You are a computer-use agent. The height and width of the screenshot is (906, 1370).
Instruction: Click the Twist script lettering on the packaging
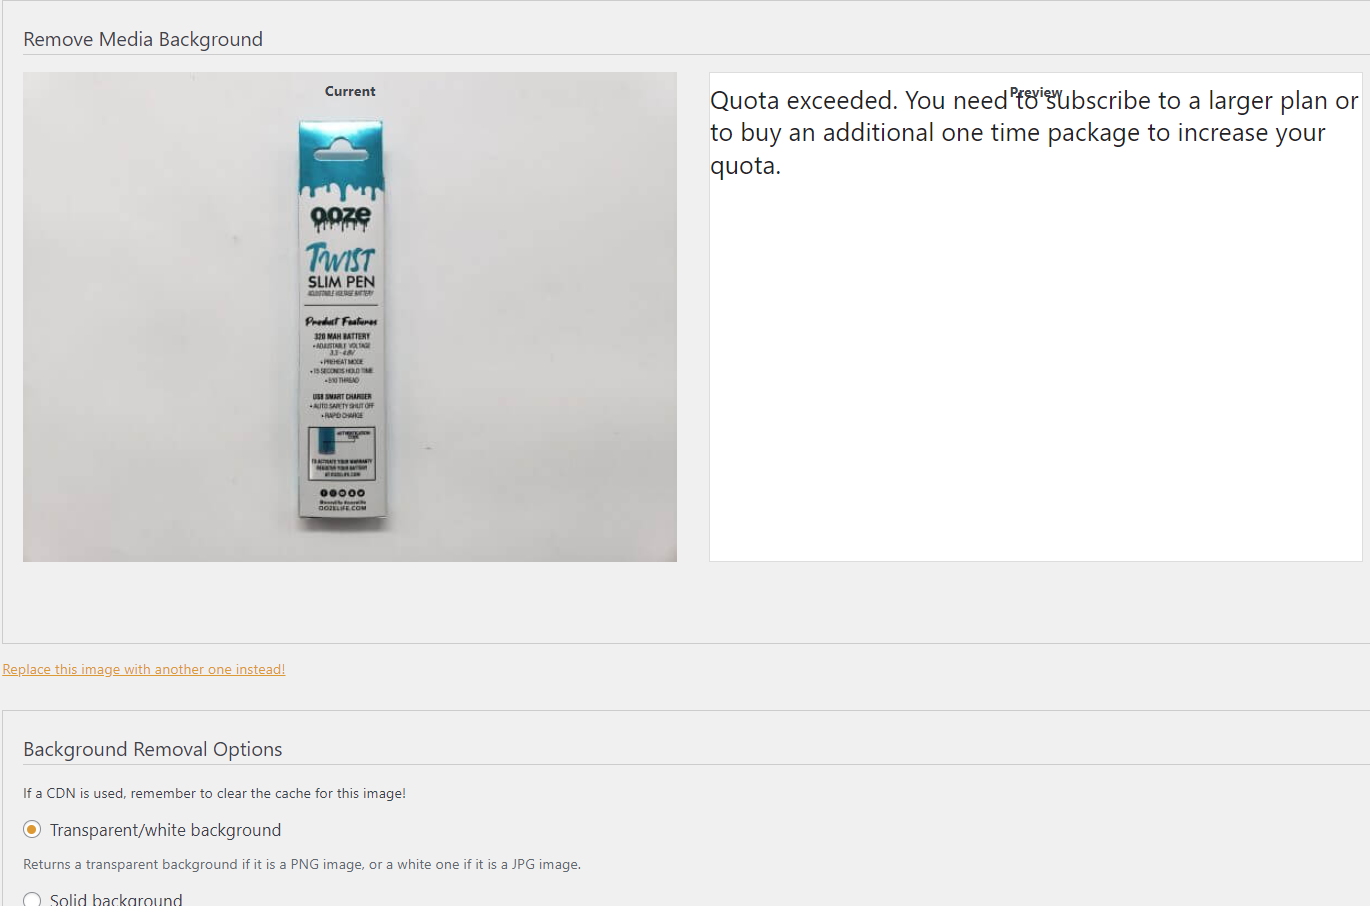click(340, 258)
